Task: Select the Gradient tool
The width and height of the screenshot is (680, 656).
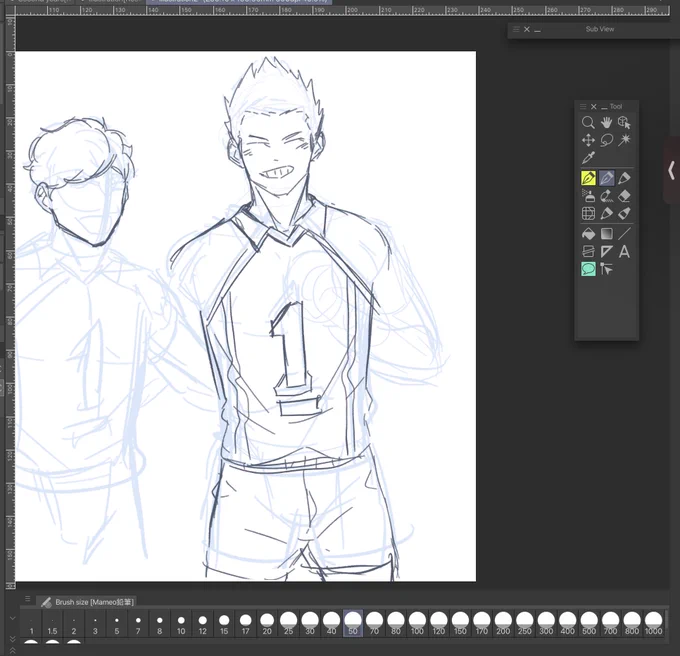Action: click(x=606, y=234)
